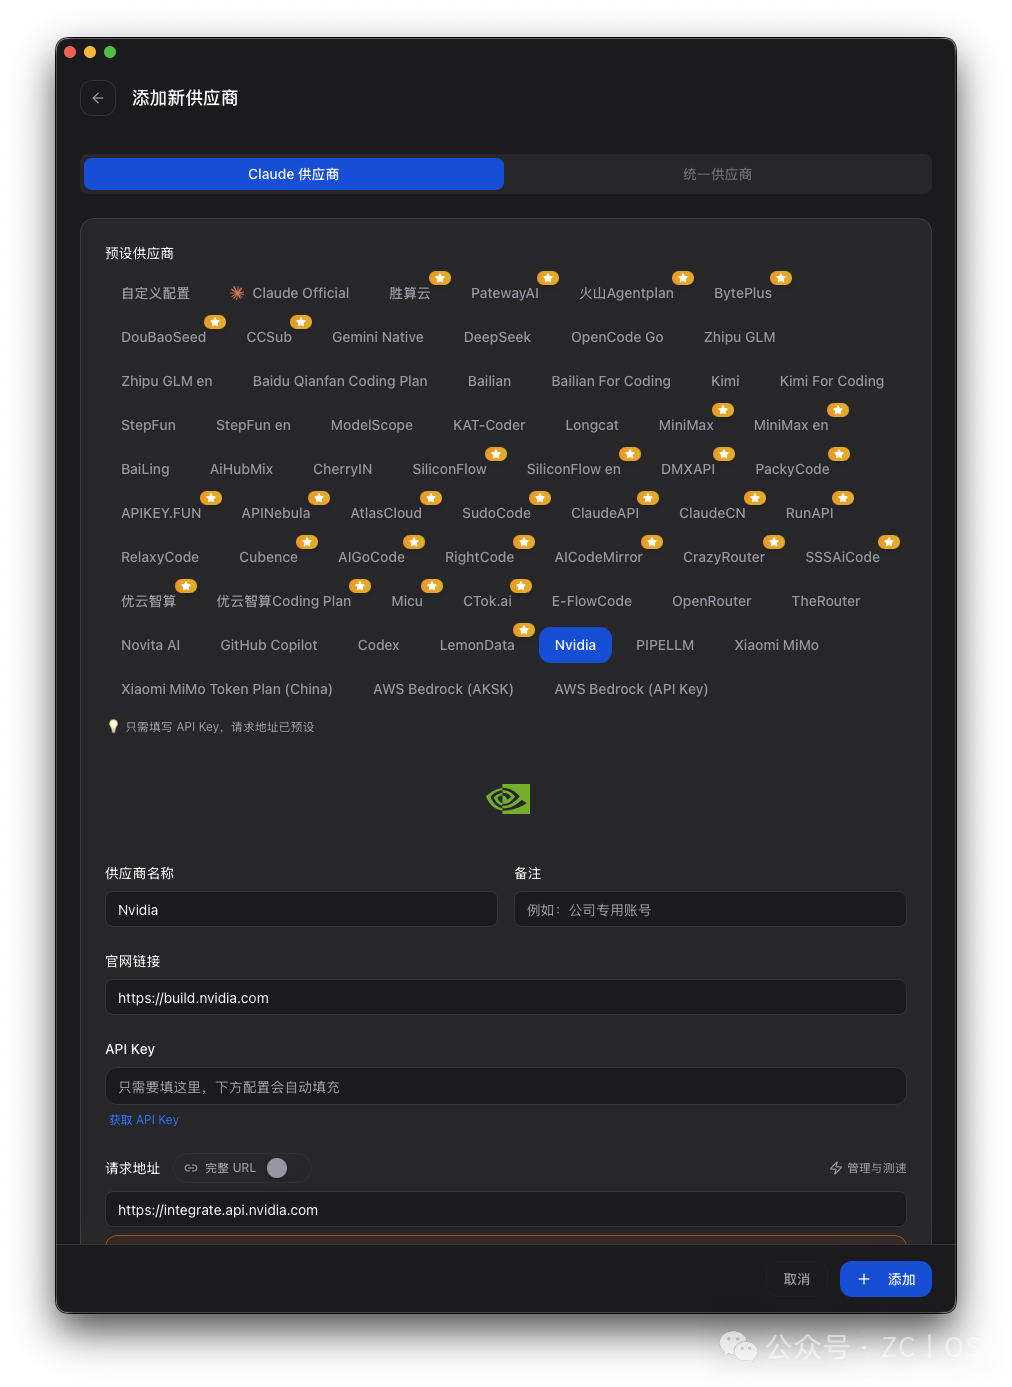The height and width of the screenshot is (1387, 1012).
Task: Pick the Longcat preset
Action: (592, 425)
